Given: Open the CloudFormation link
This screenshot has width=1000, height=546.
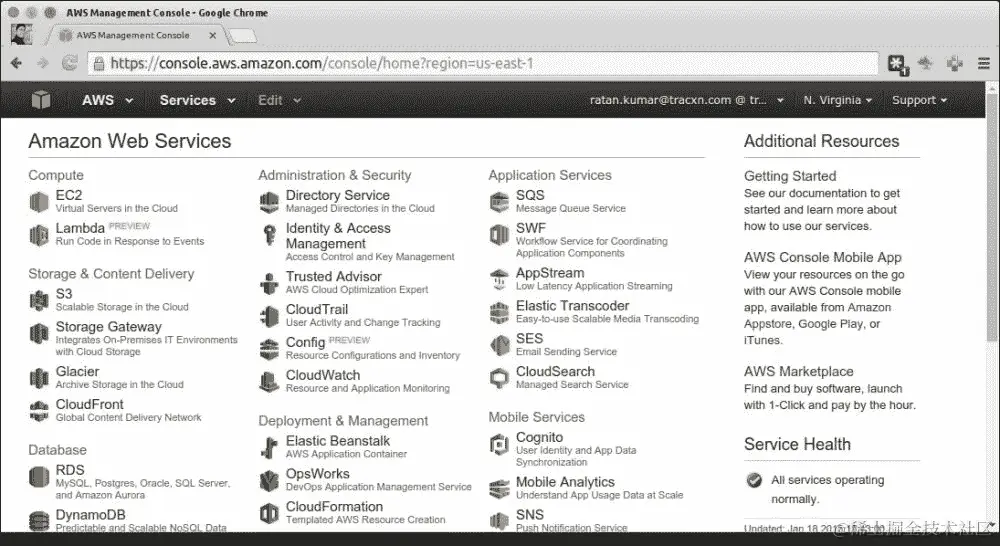Looking at the screenshot, I should [334, 506].
